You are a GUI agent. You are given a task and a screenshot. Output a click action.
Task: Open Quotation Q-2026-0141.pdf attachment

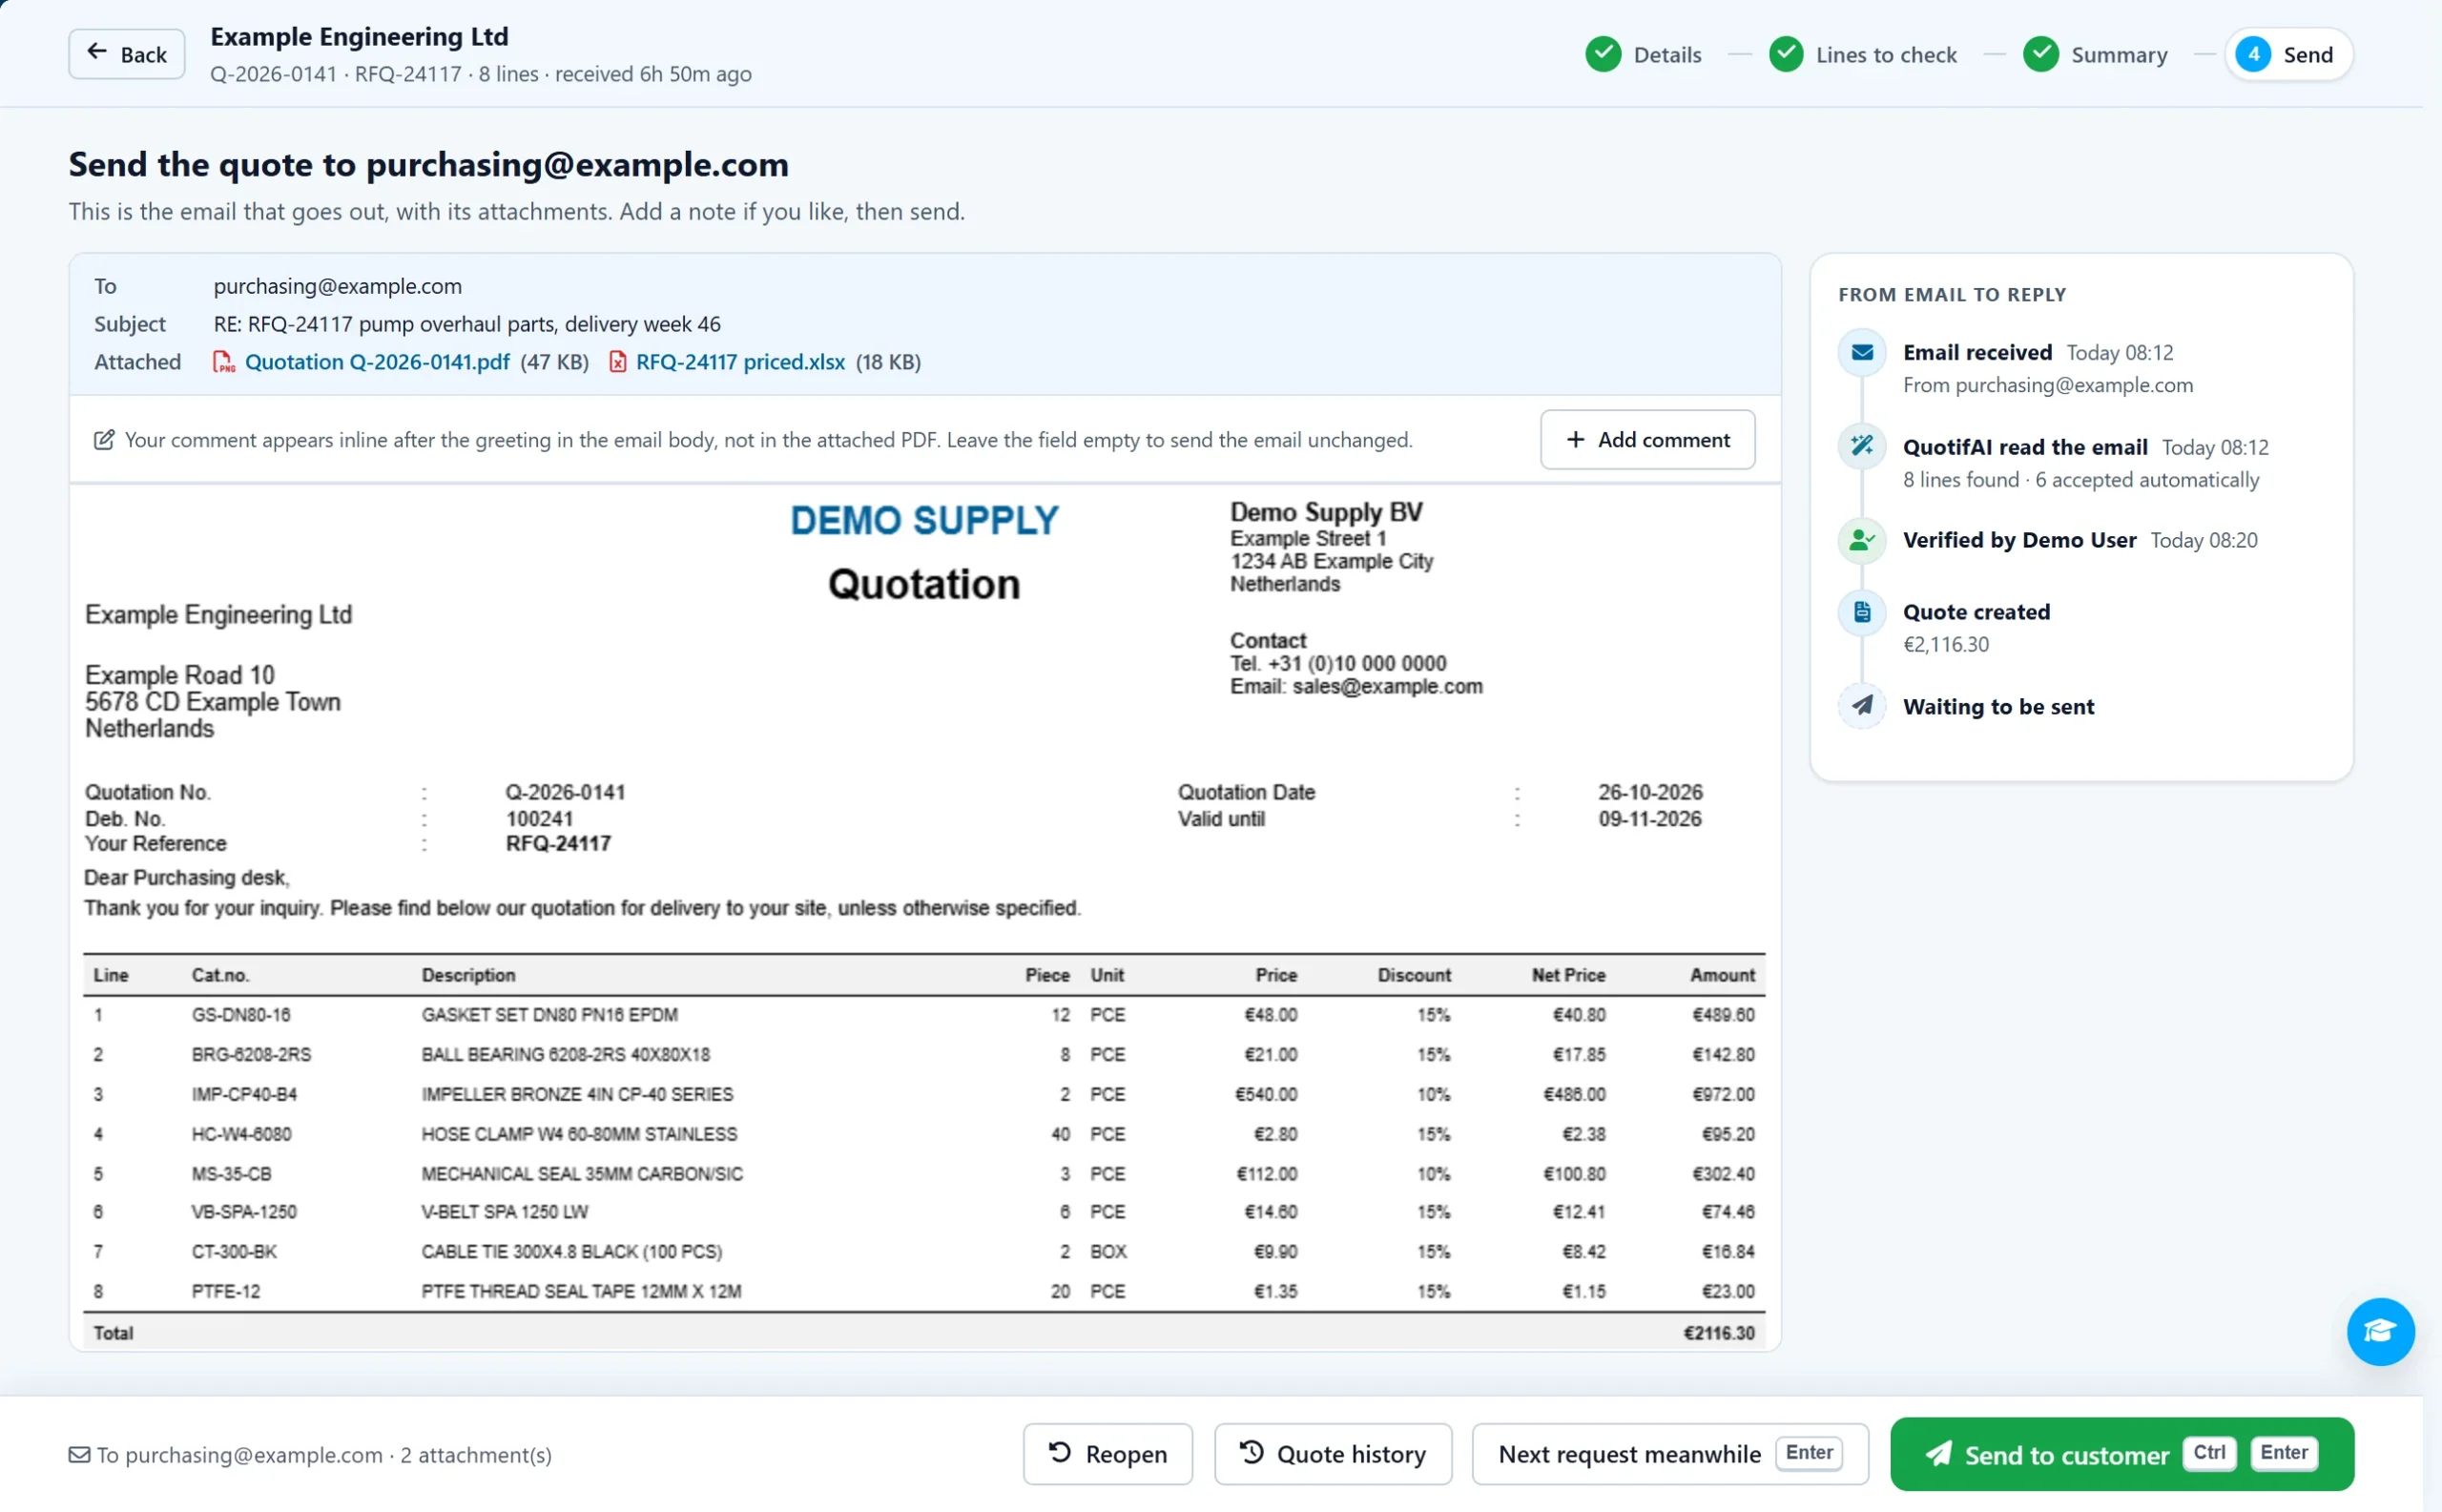[377, 362]
